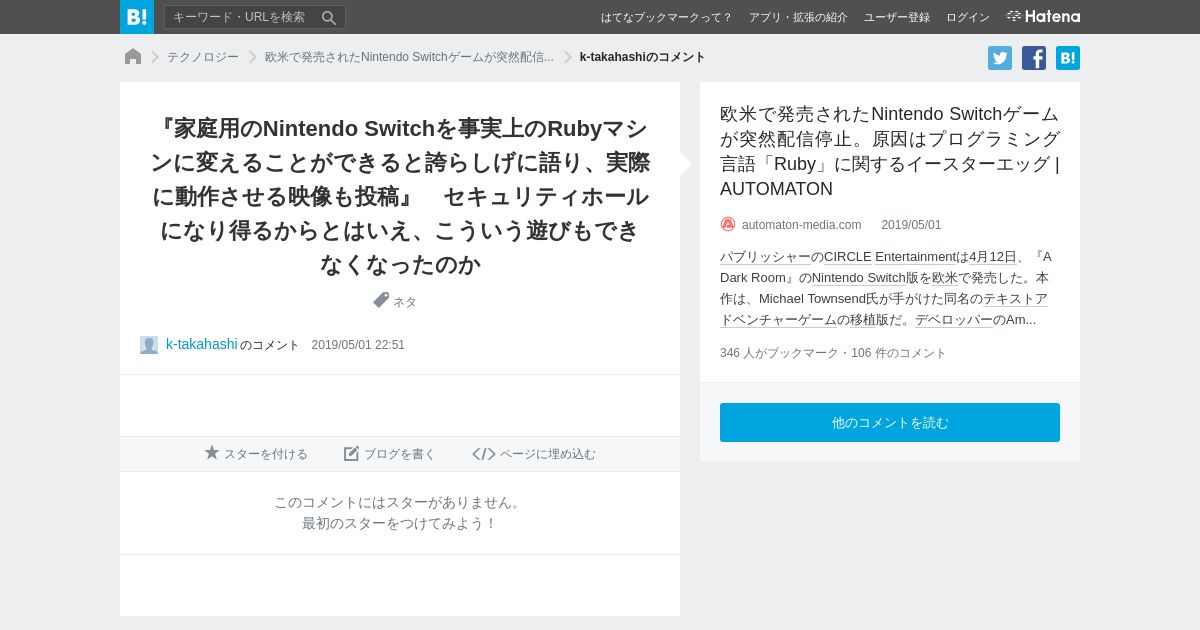
Task: Open k-takahashi user profile link
Action: (202, 344)
